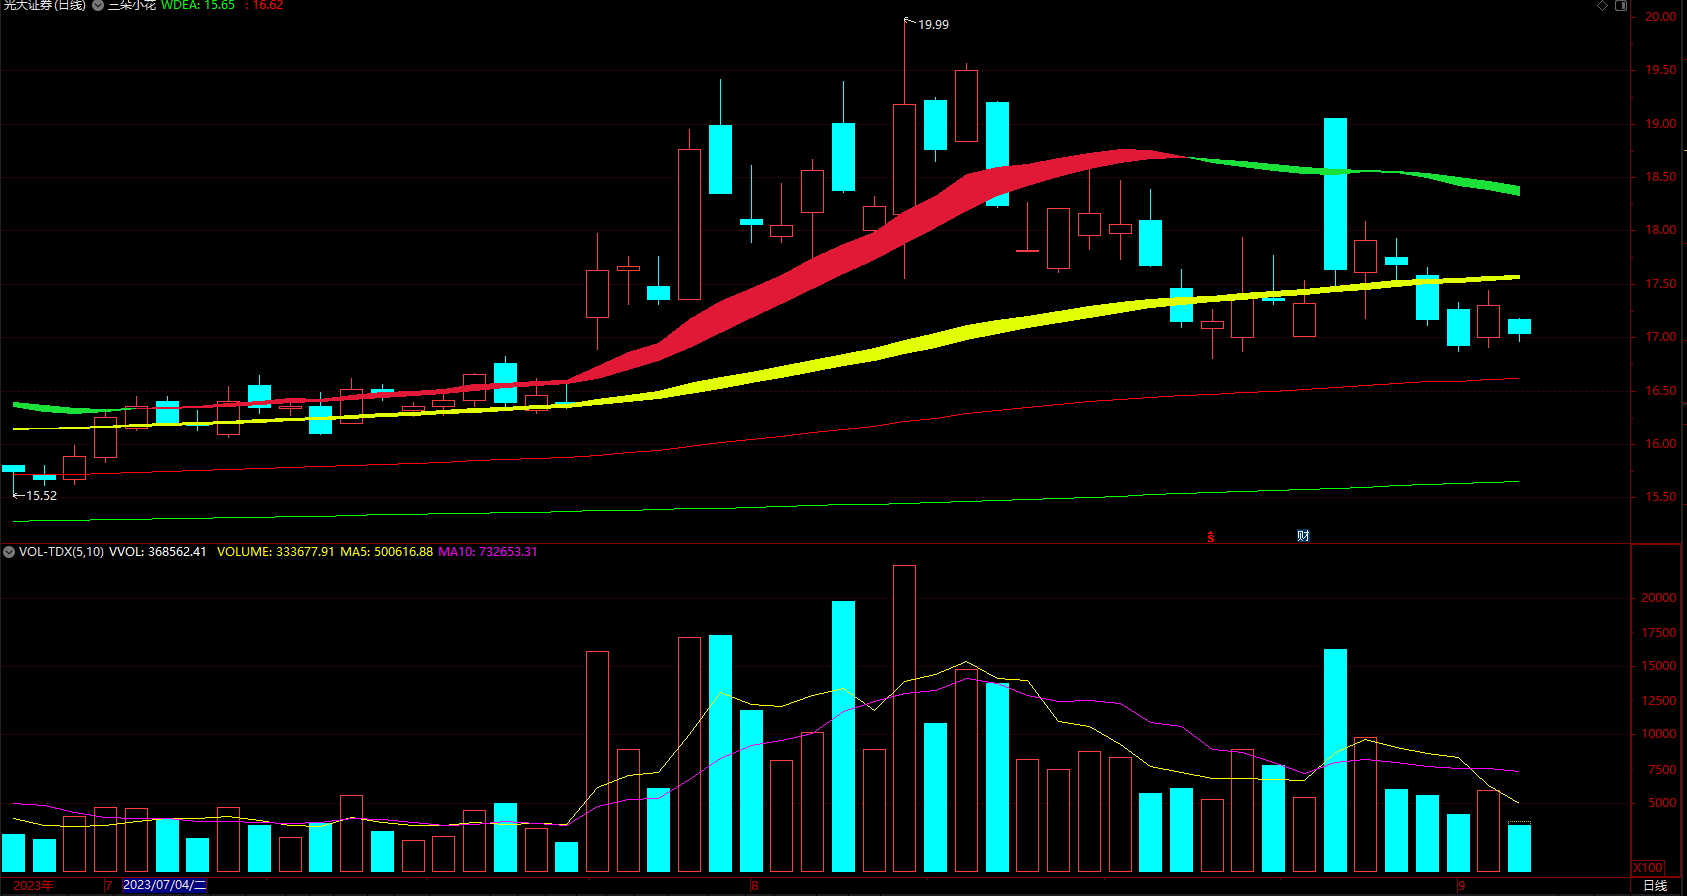This screenshot has height=896, width=1687.
Task: Click the month '9' marker on time axis
Action: [1461, 885]
